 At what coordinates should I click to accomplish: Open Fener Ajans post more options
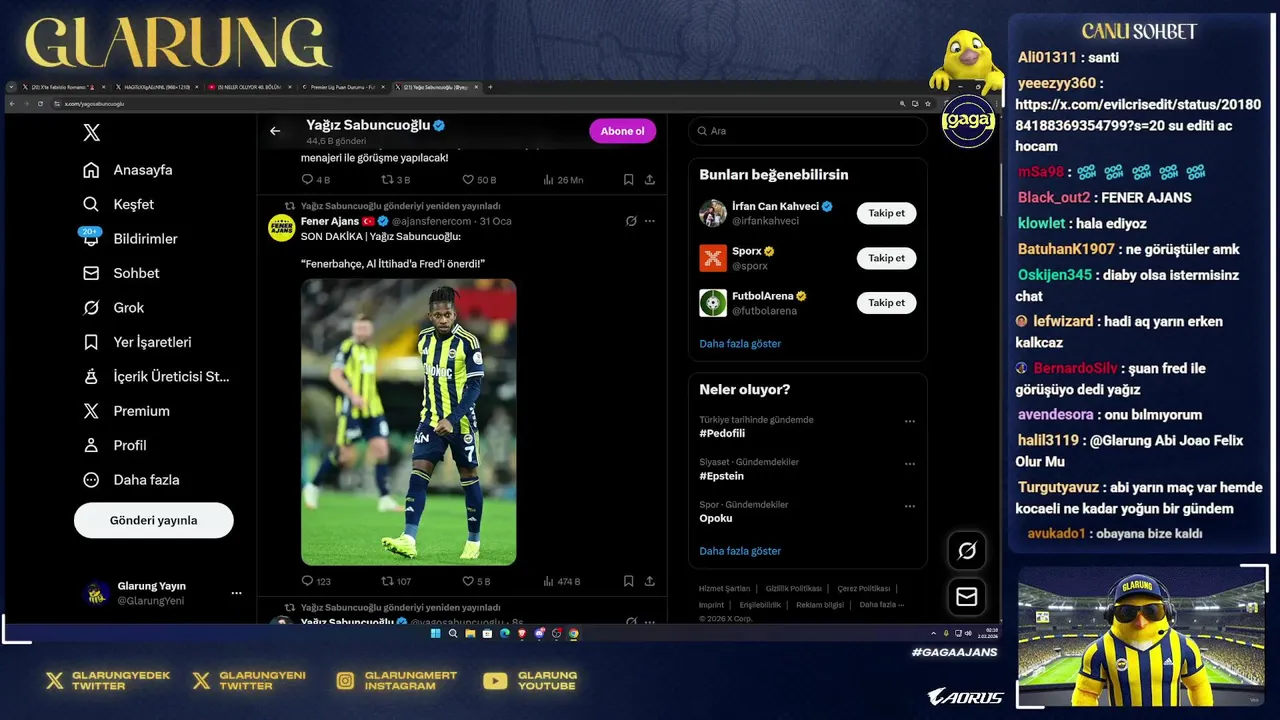(x=650, y=221)
